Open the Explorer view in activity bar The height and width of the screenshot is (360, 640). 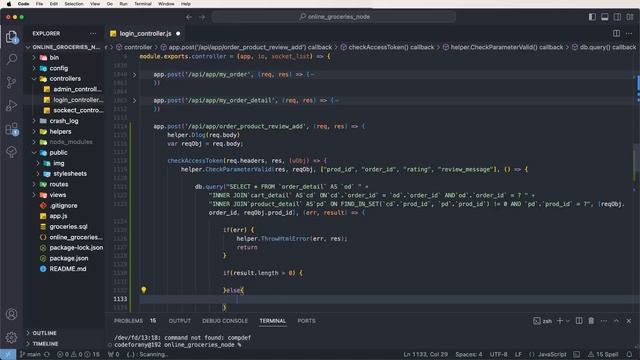pos(11,37)
